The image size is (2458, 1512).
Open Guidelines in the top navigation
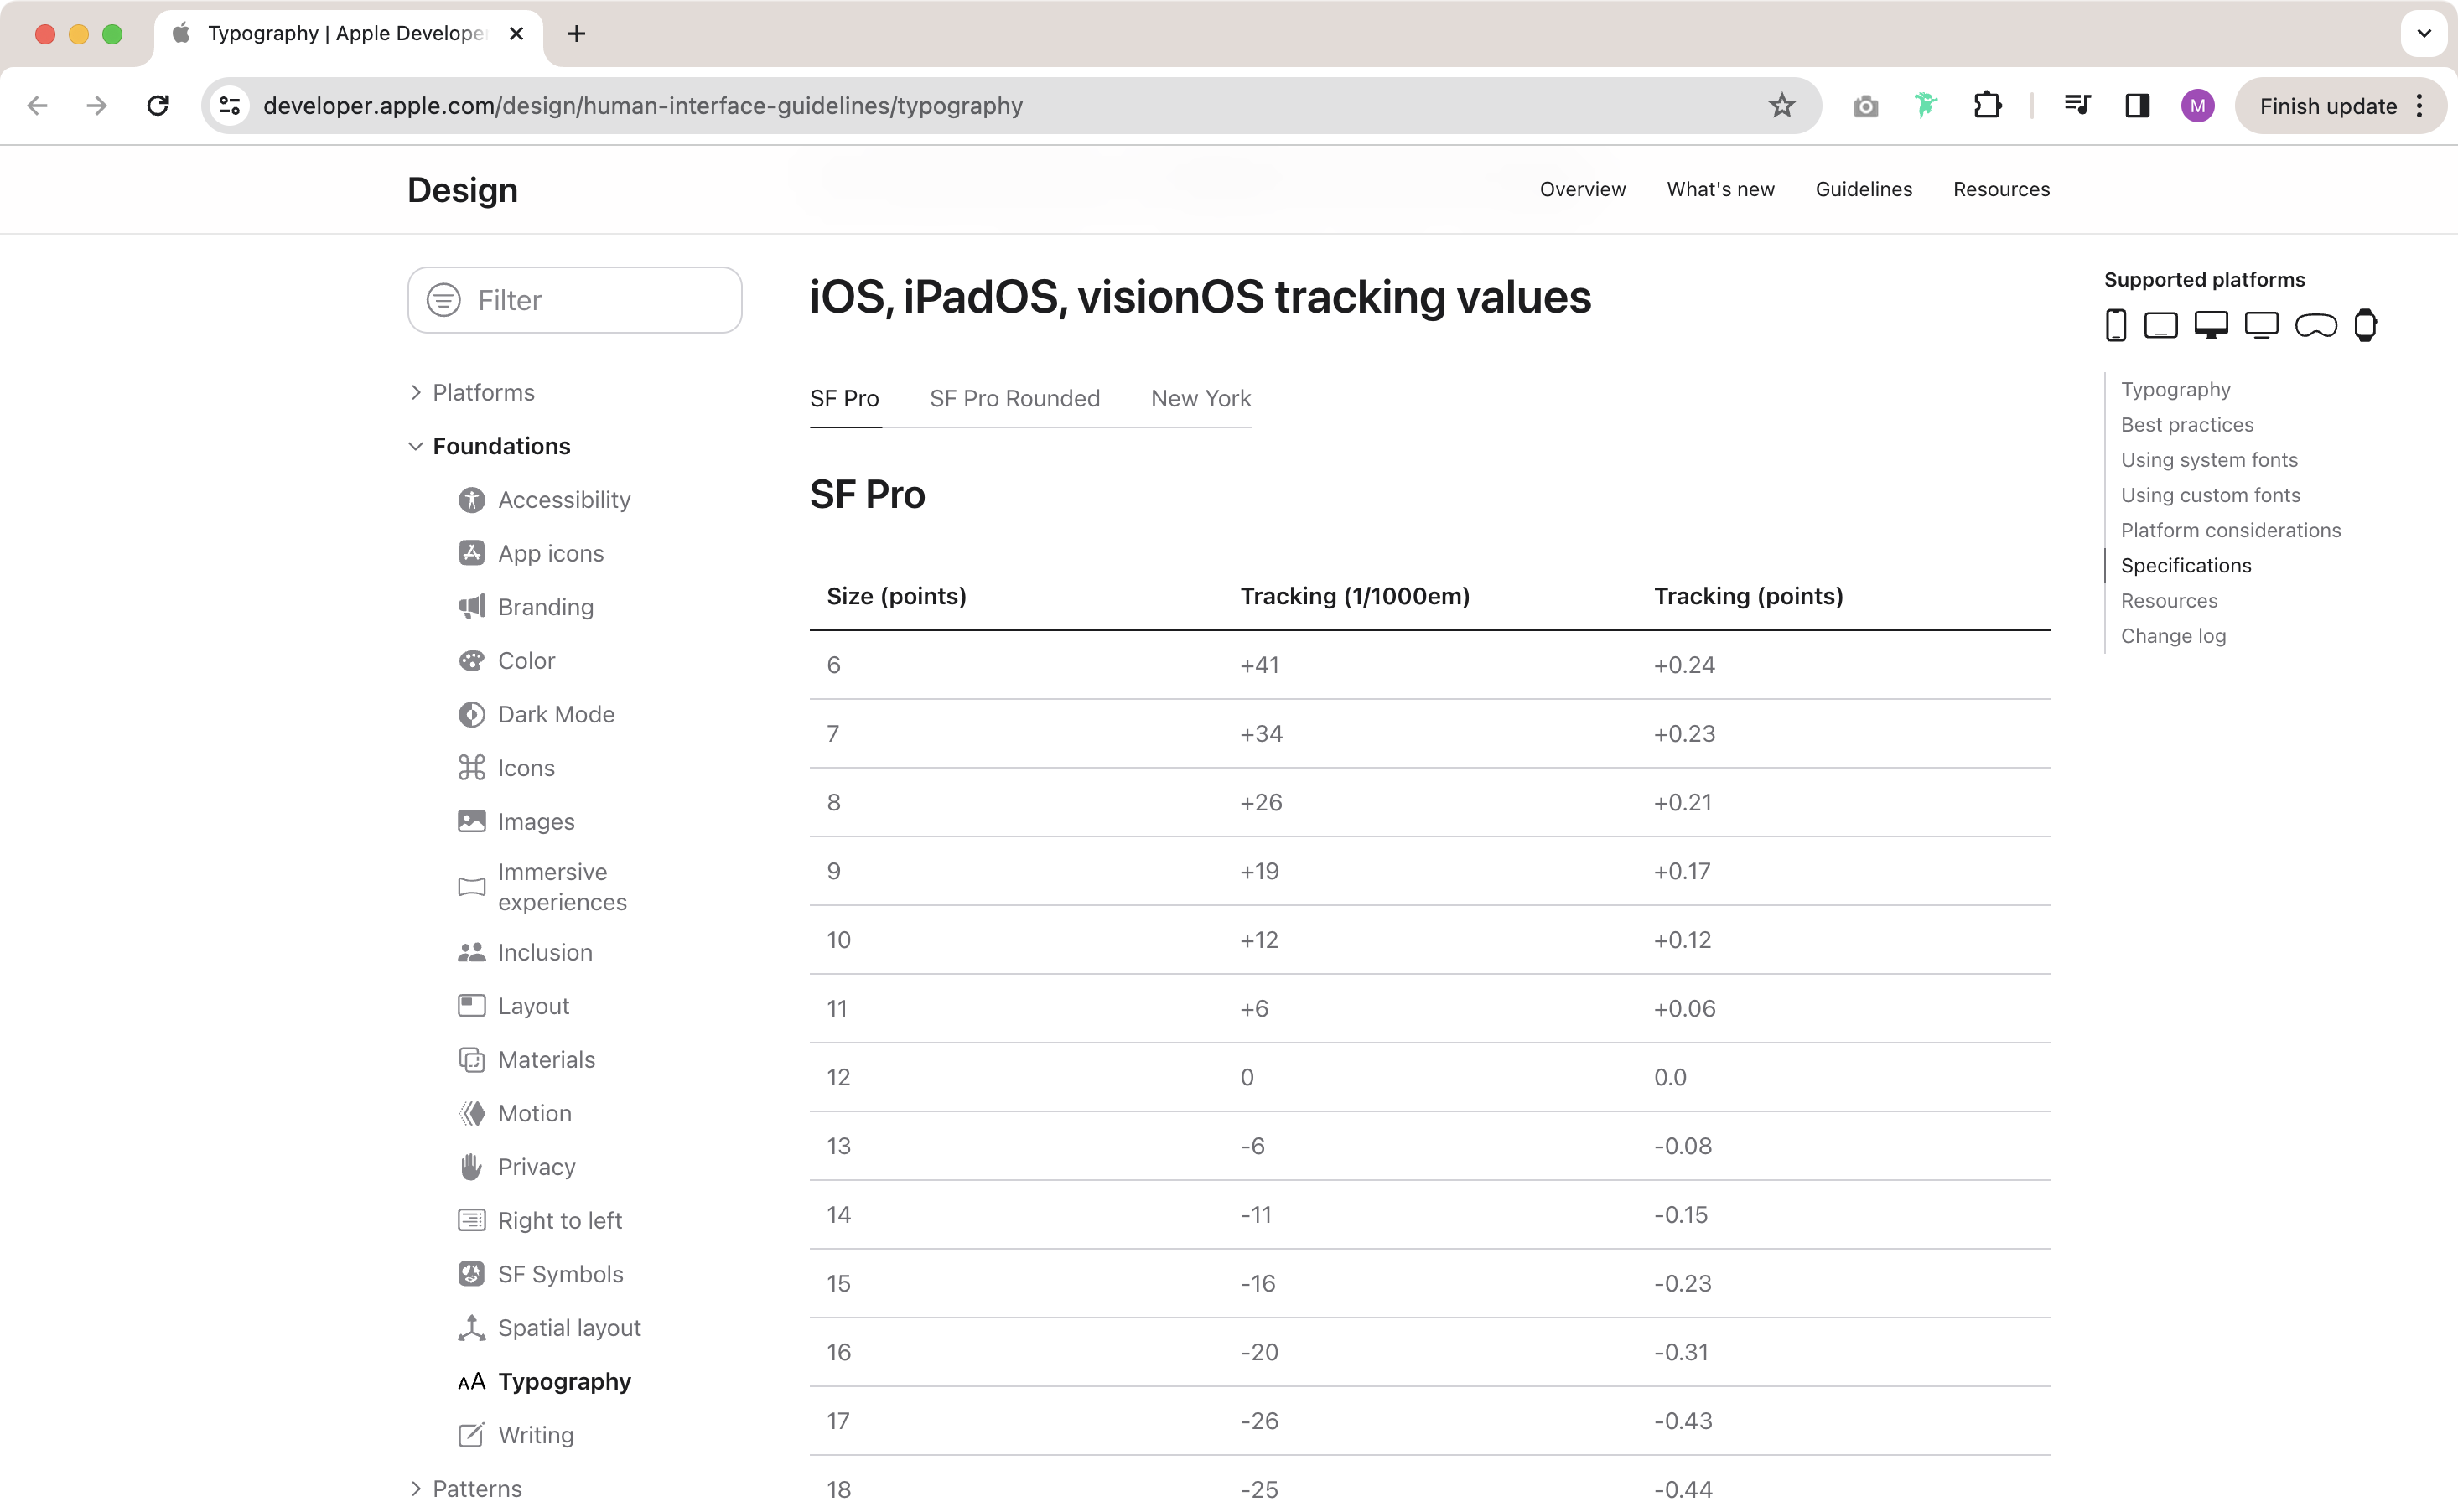pos(1863,189)
